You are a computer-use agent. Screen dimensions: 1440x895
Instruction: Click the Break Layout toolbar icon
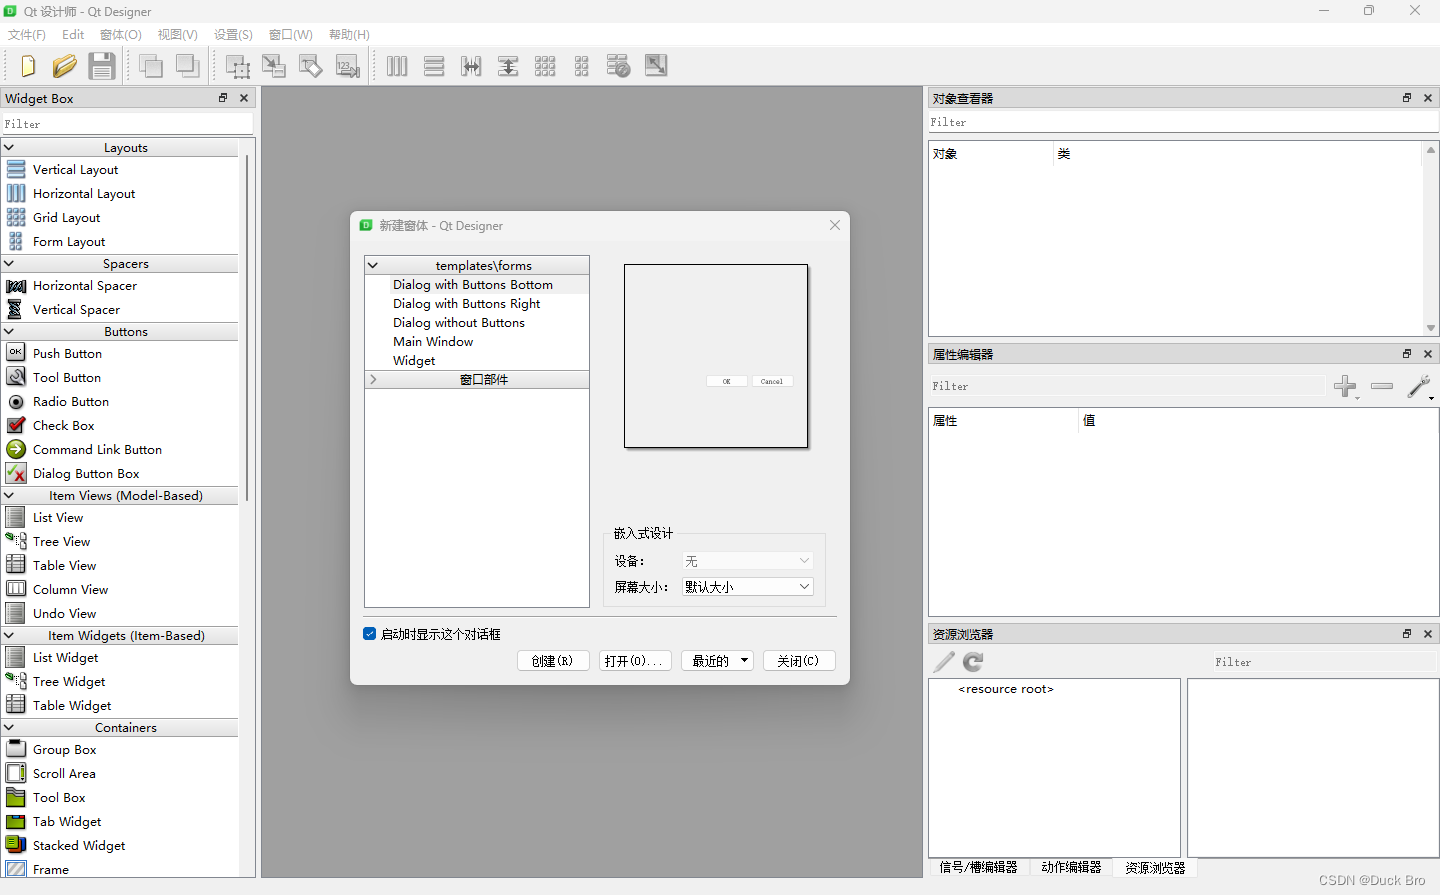click(618, 66)
